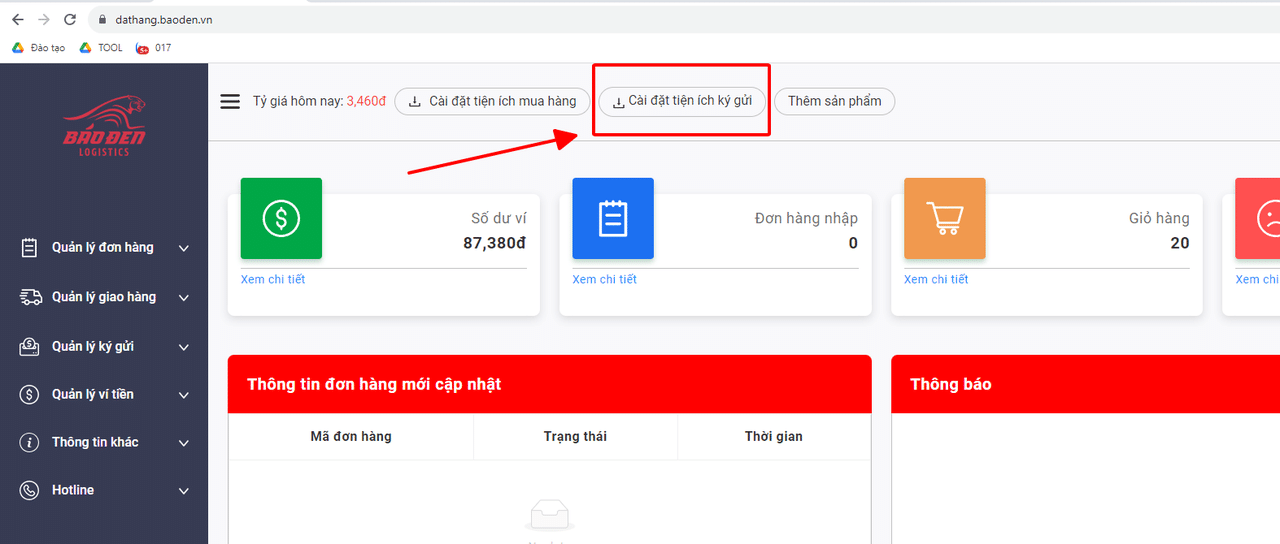The image size is (1280, 544).
Task: Click the hamburger menu icon
Action: pyautogui.click(x=230, y=101)
